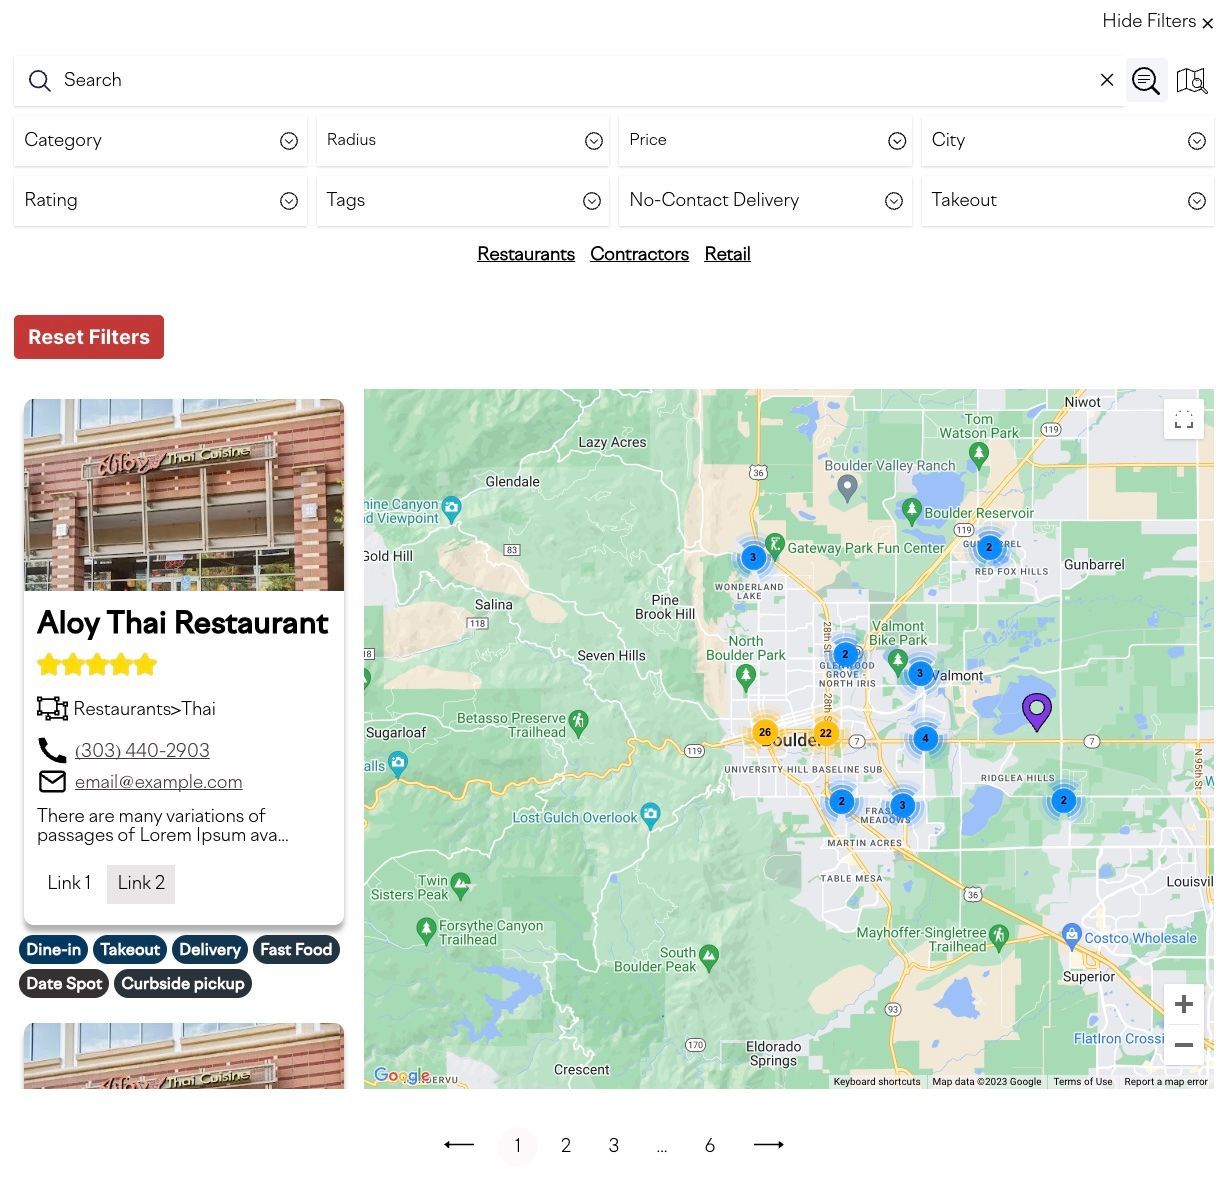The height and width of the screenshot is (1182, 1232).
Task: Toggle the Delivery tag
Action: click(210, 950)
